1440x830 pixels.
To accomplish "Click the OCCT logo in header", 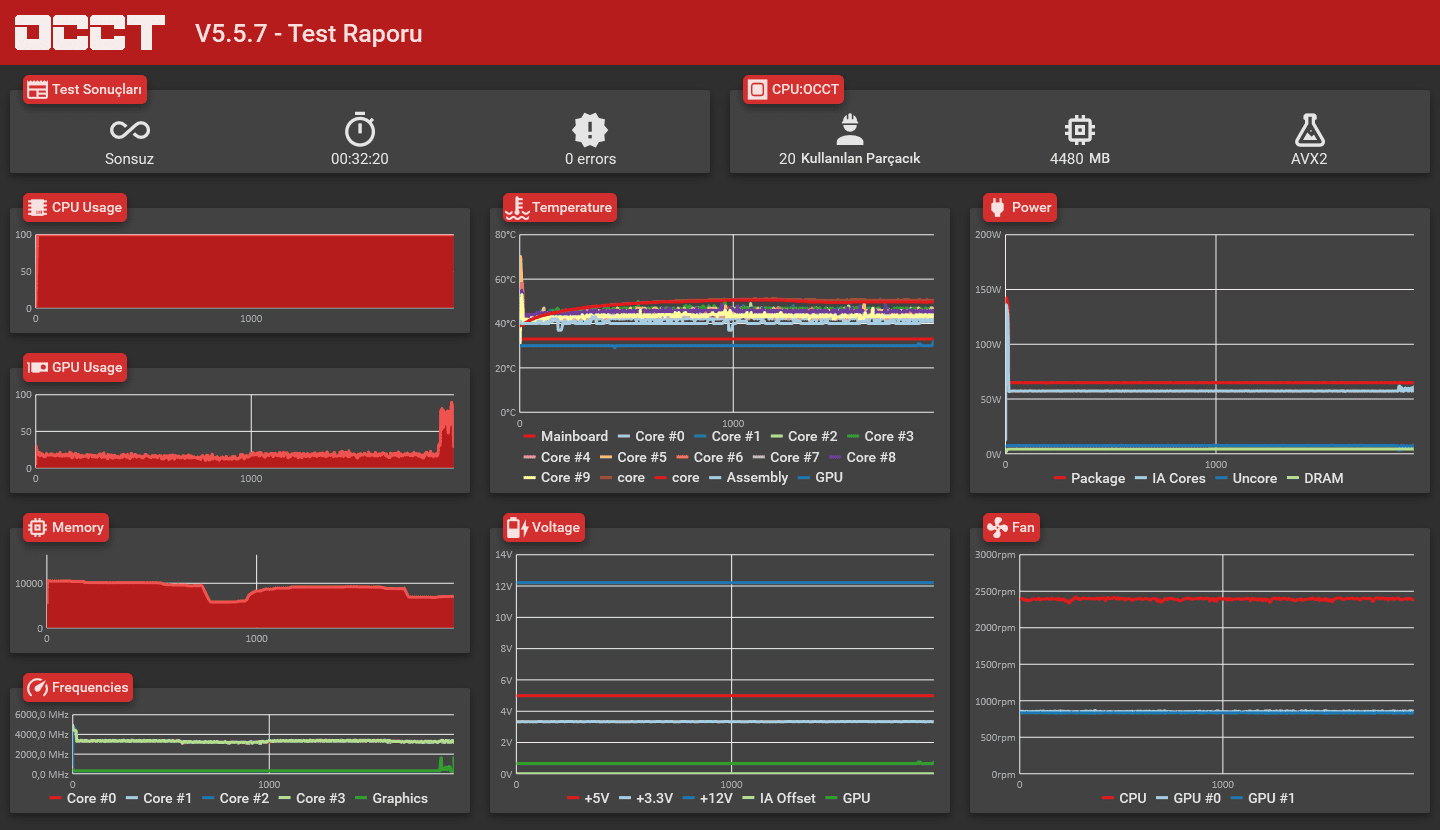I will click(x=89, y=33).
